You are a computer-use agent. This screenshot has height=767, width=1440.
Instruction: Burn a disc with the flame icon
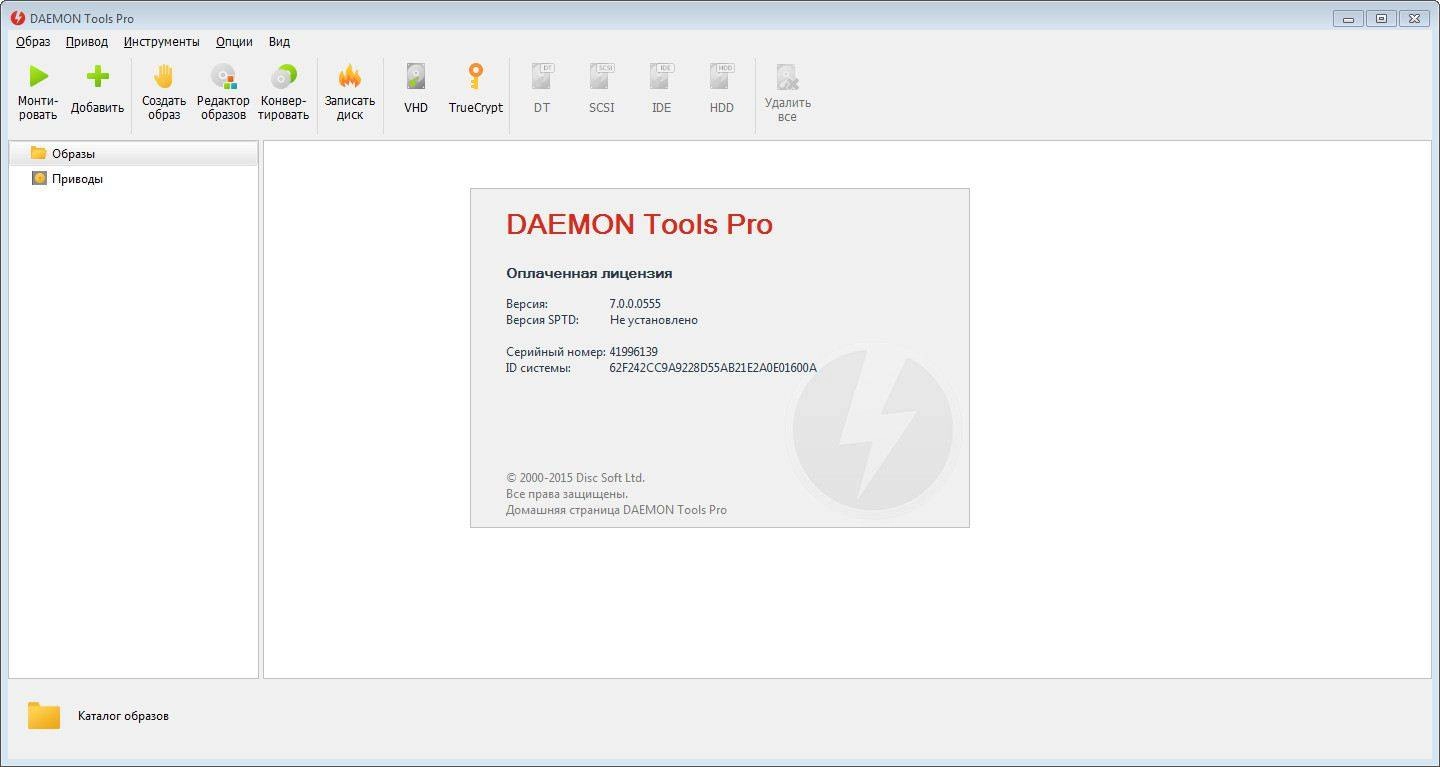click(349, 76)
